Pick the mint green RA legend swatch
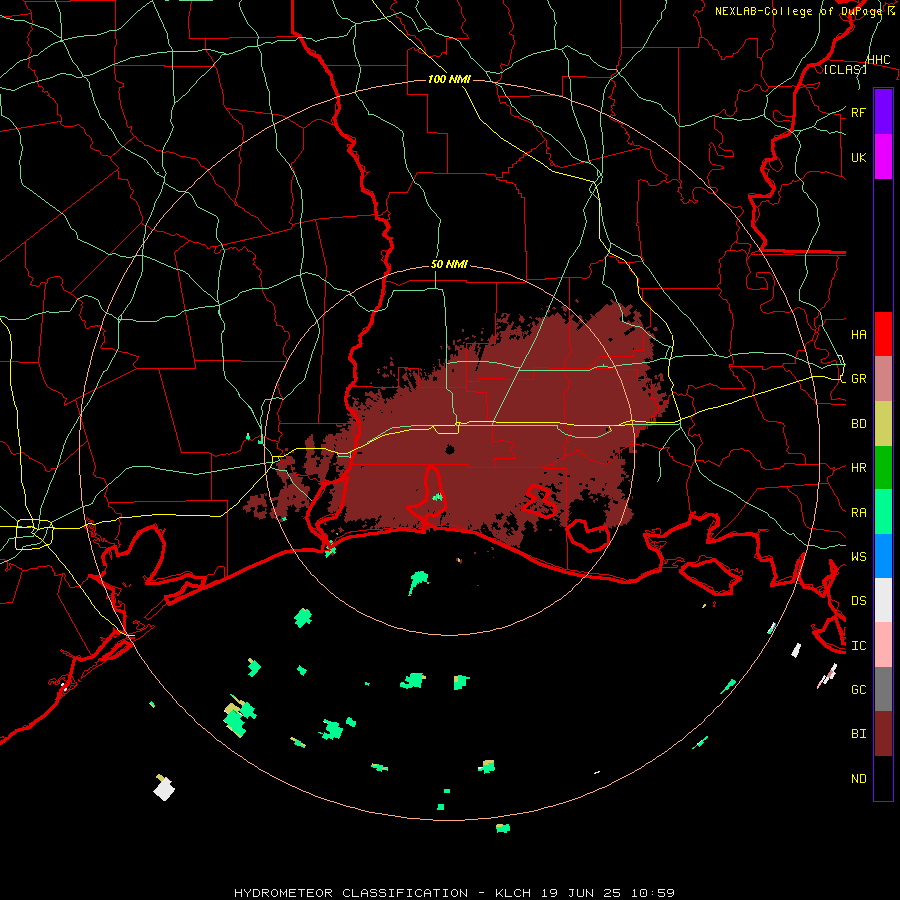 883,512
